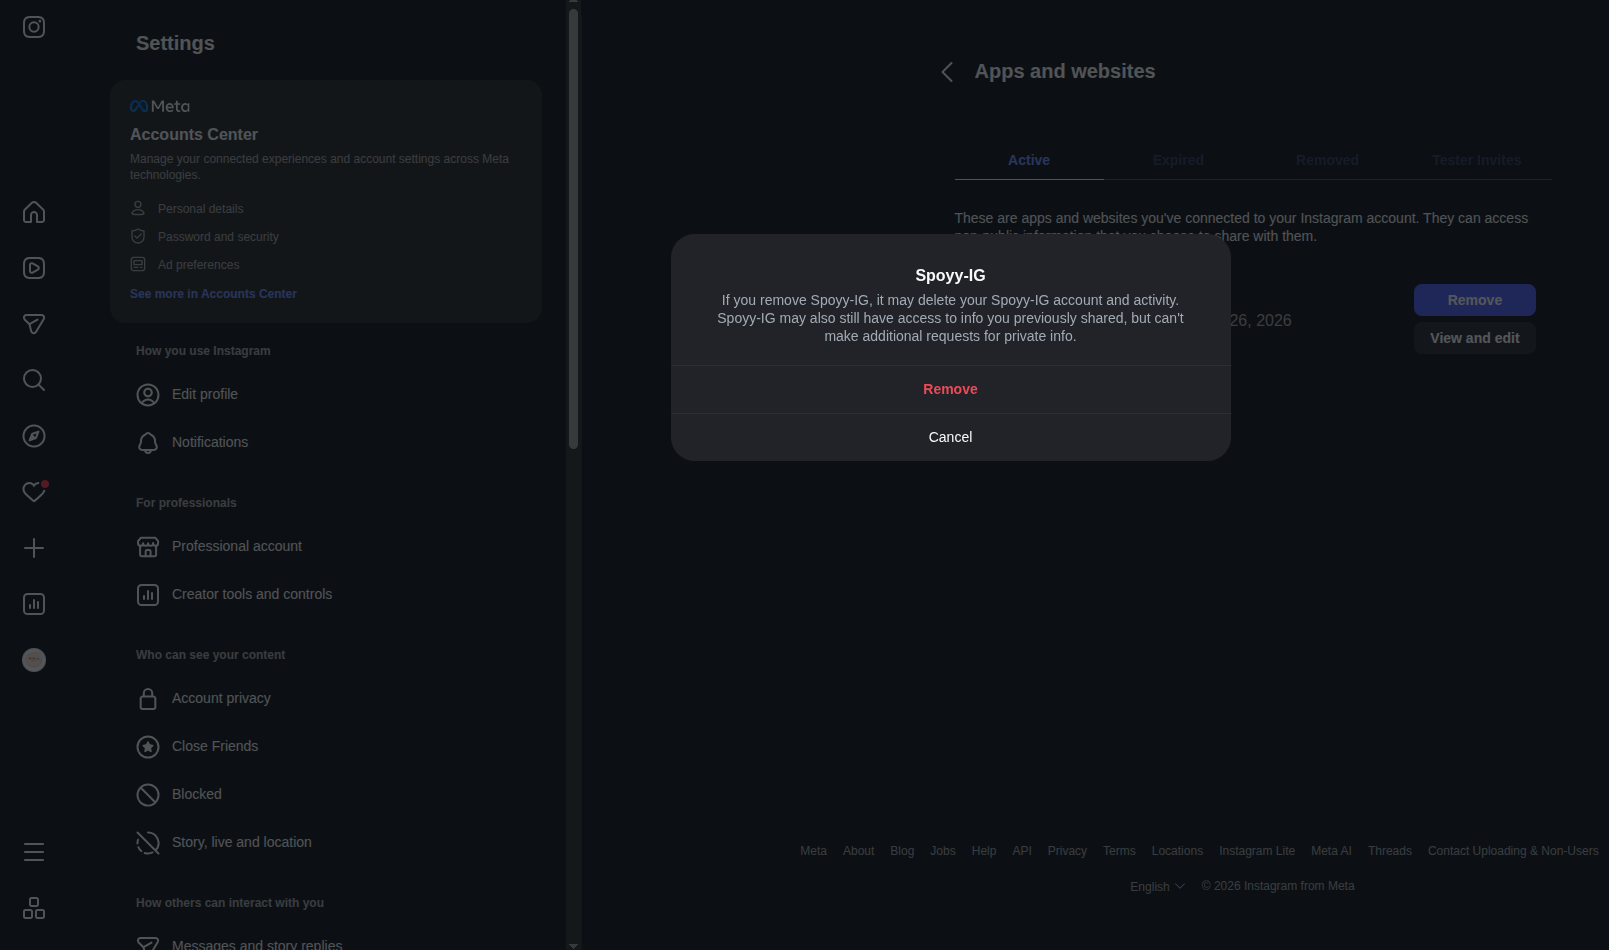Click the Terms footer link
This screenshot has height=950, width=1609.
[1119, 851]
